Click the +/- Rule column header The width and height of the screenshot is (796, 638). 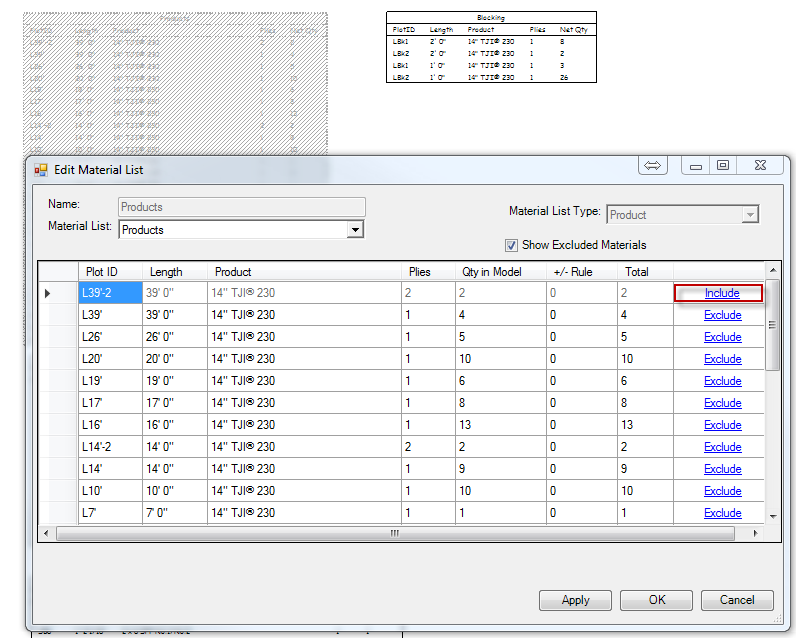tap(582, 272)
